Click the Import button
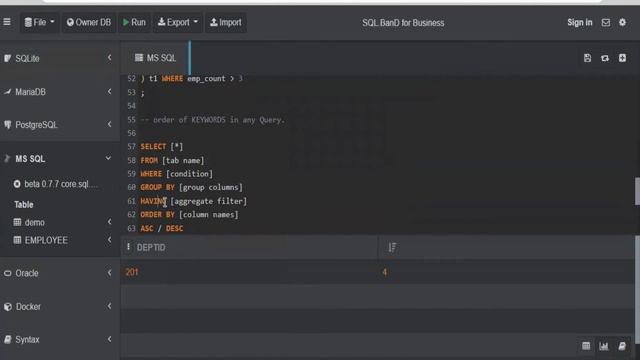Image resolution: width=640 pixels, height=360 pixels. 225,22
